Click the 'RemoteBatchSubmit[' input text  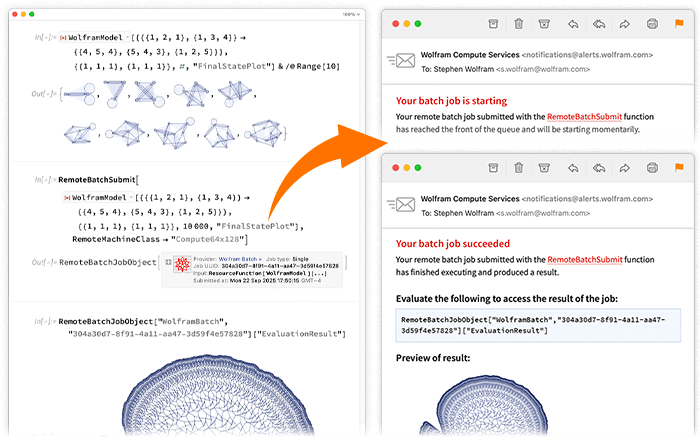[98, 180]
